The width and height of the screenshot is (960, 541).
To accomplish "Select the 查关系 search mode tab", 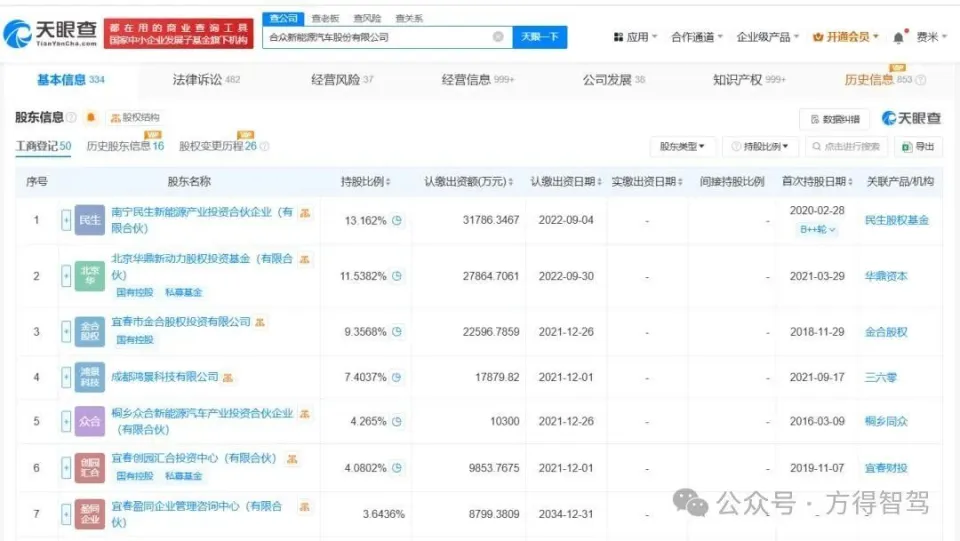I will [409, 18].
